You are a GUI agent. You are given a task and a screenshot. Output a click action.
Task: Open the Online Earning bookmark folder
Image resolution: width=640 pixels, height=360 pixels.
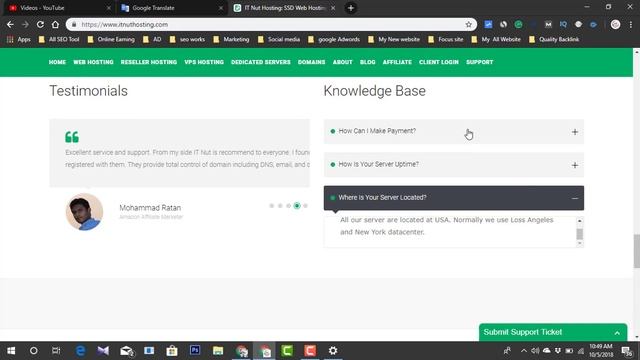point(111,40)
